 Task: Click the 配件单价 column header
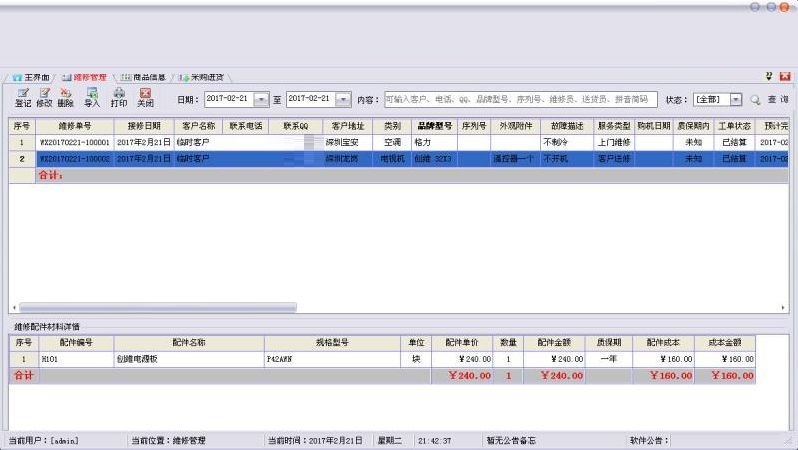(x=462, y=343)
